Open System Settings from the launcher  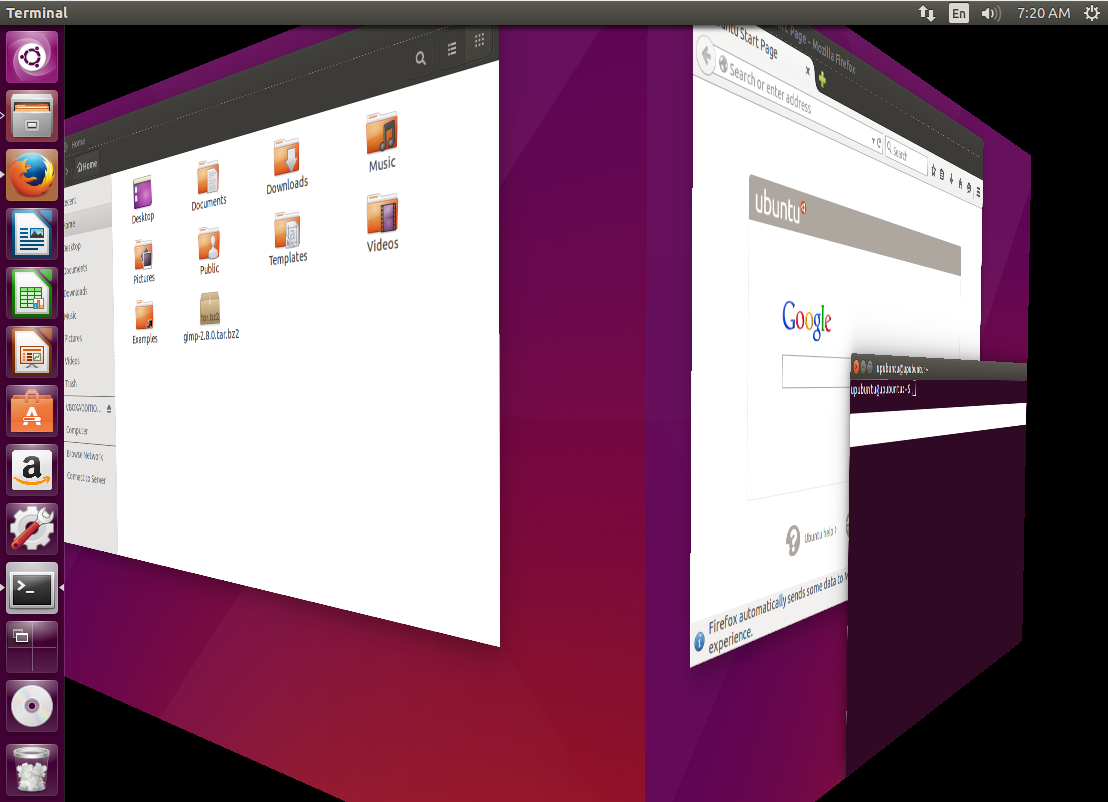(32, 529)
